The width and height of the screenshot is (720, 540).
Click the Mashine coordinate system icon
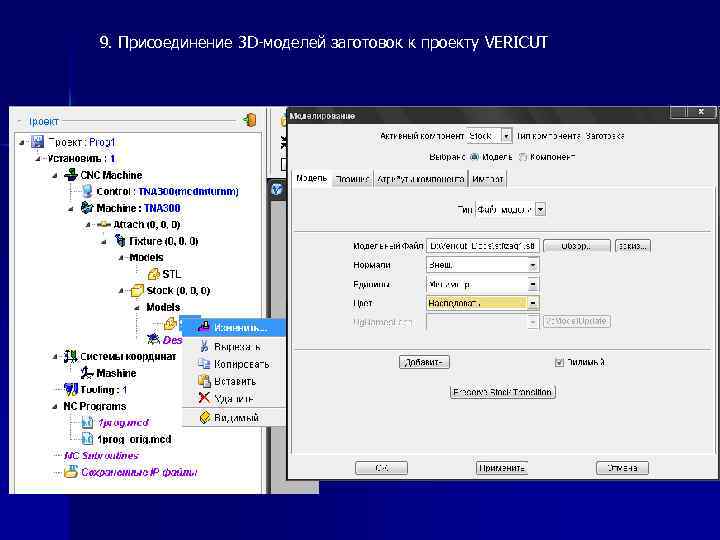[x=87, y=373]
